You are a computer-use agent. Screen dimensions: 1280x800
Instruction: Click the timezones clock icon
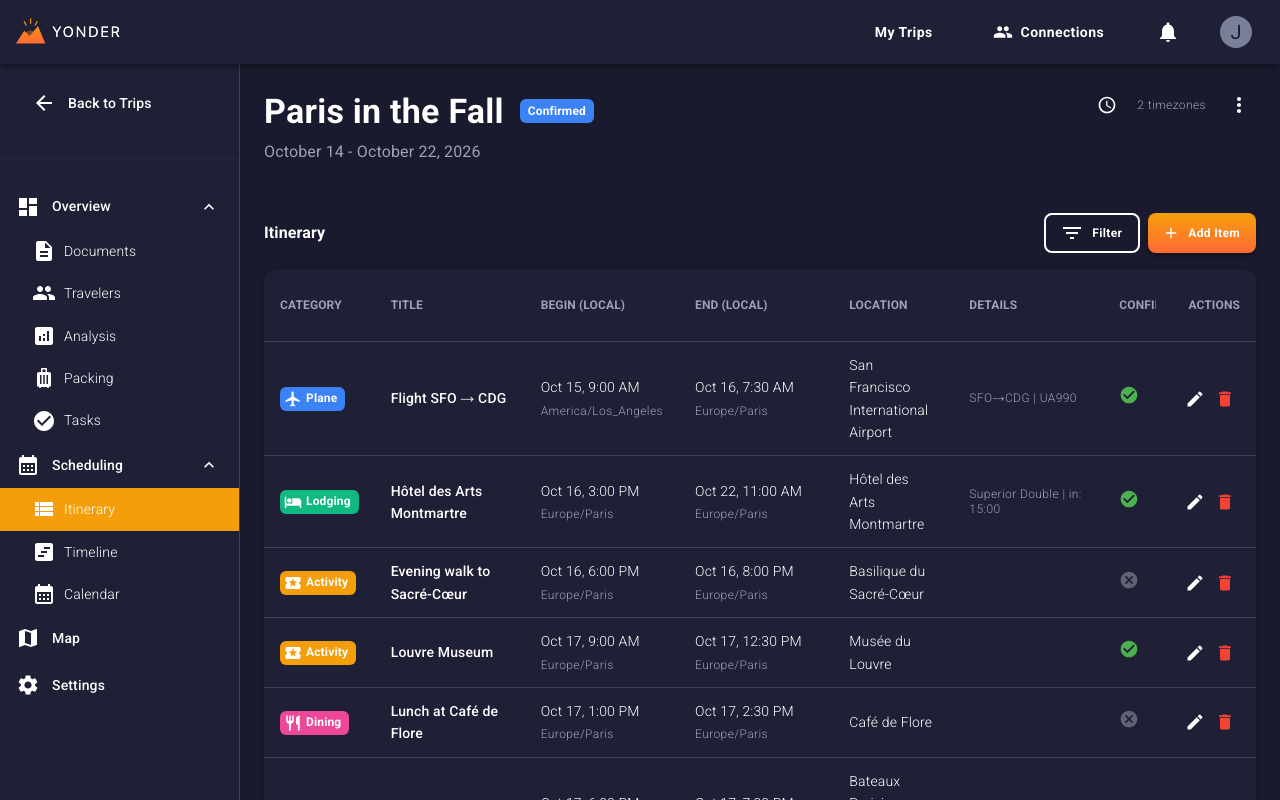(1106, 105)
